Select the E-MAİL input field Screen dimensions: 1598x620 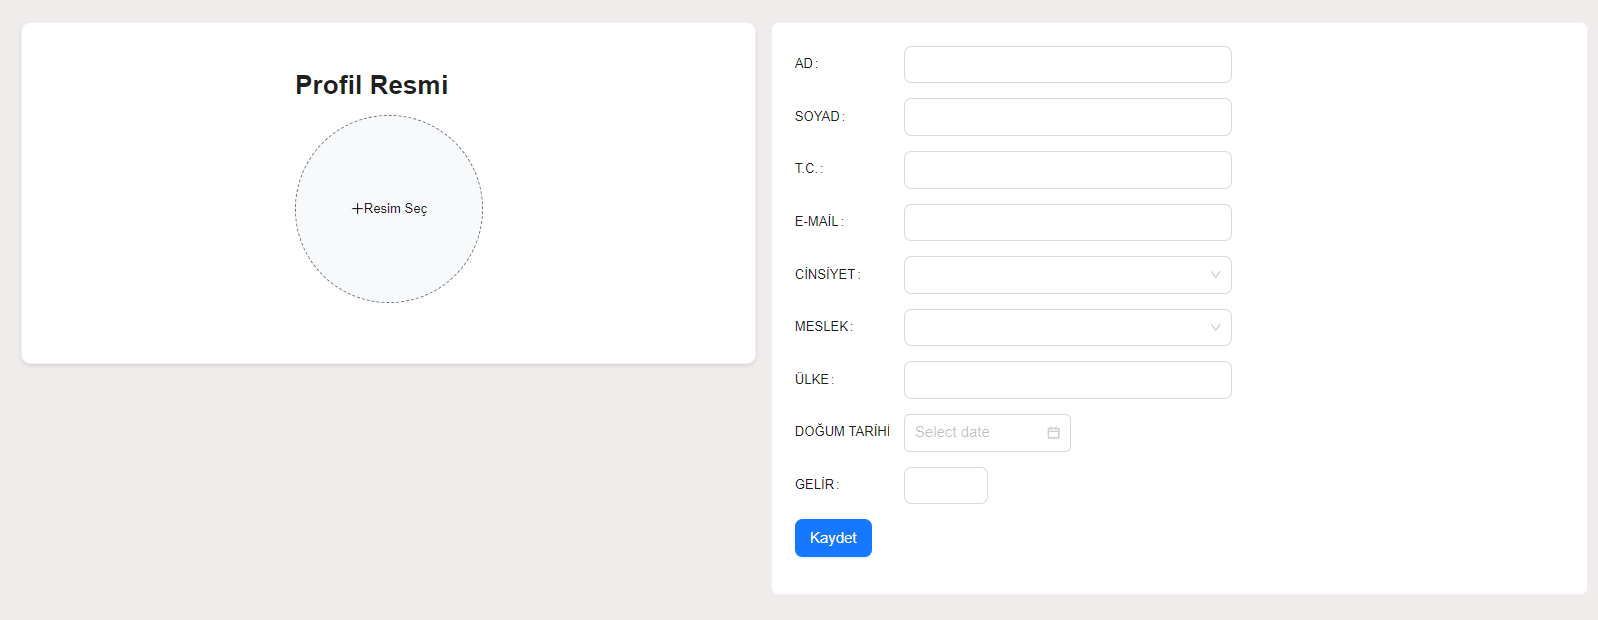[1067, 223]
